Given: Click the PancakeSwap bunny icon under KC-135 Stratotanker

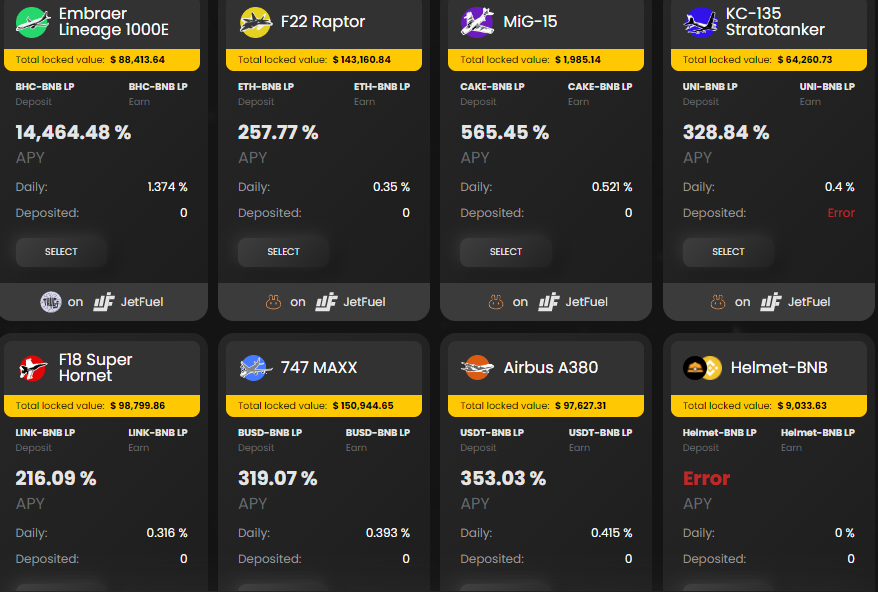Looking at the screenshot, I should point(718,302).
